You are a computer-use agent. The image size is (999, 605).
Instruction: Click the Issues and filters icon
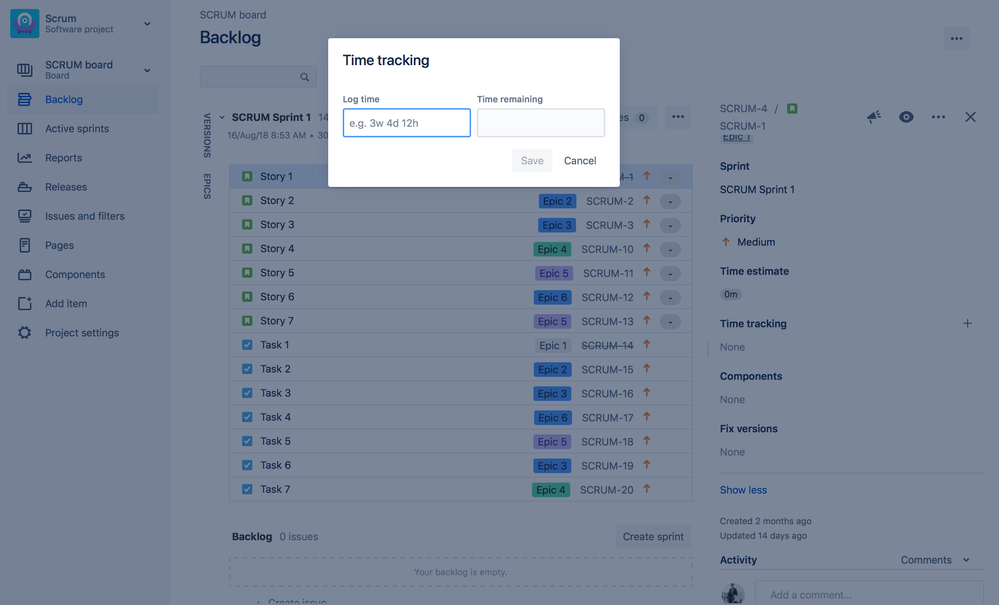(x=25, y=217)
